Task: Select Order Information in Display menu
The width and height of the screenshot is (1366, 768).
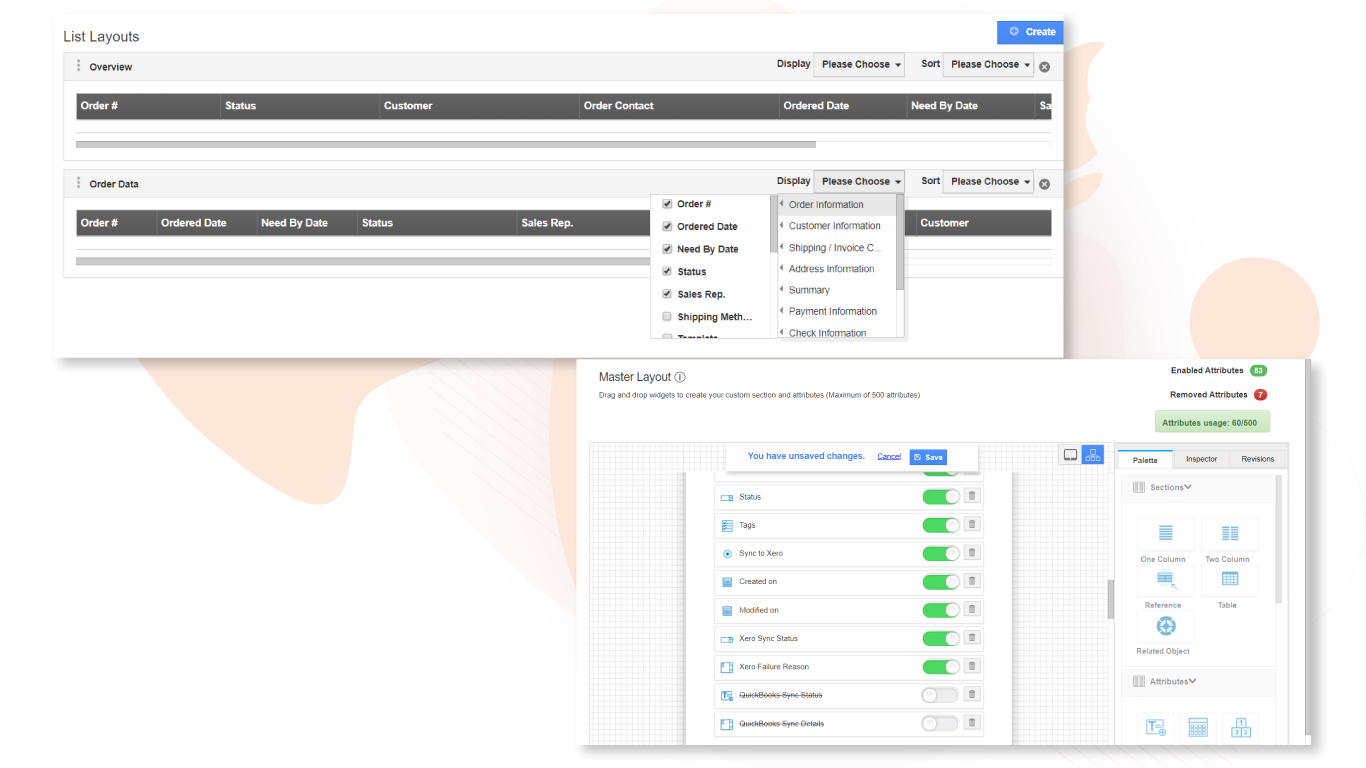Action: 837,204
